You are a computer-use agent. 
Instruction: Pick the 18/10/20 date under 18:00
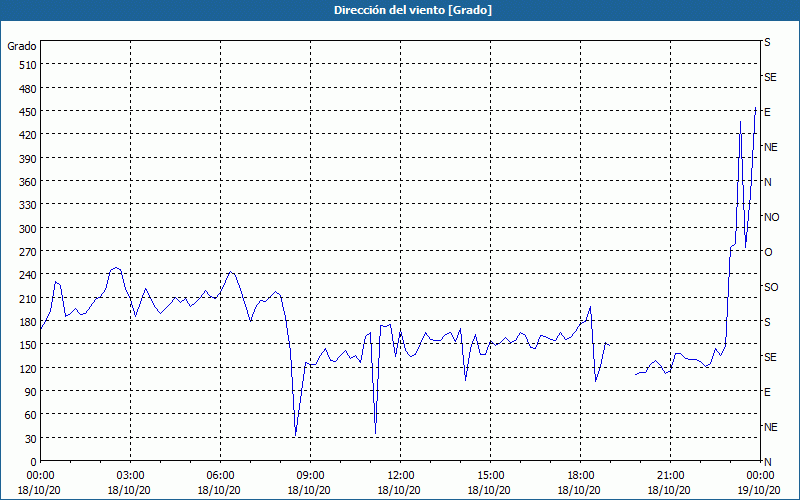(580, 490)
